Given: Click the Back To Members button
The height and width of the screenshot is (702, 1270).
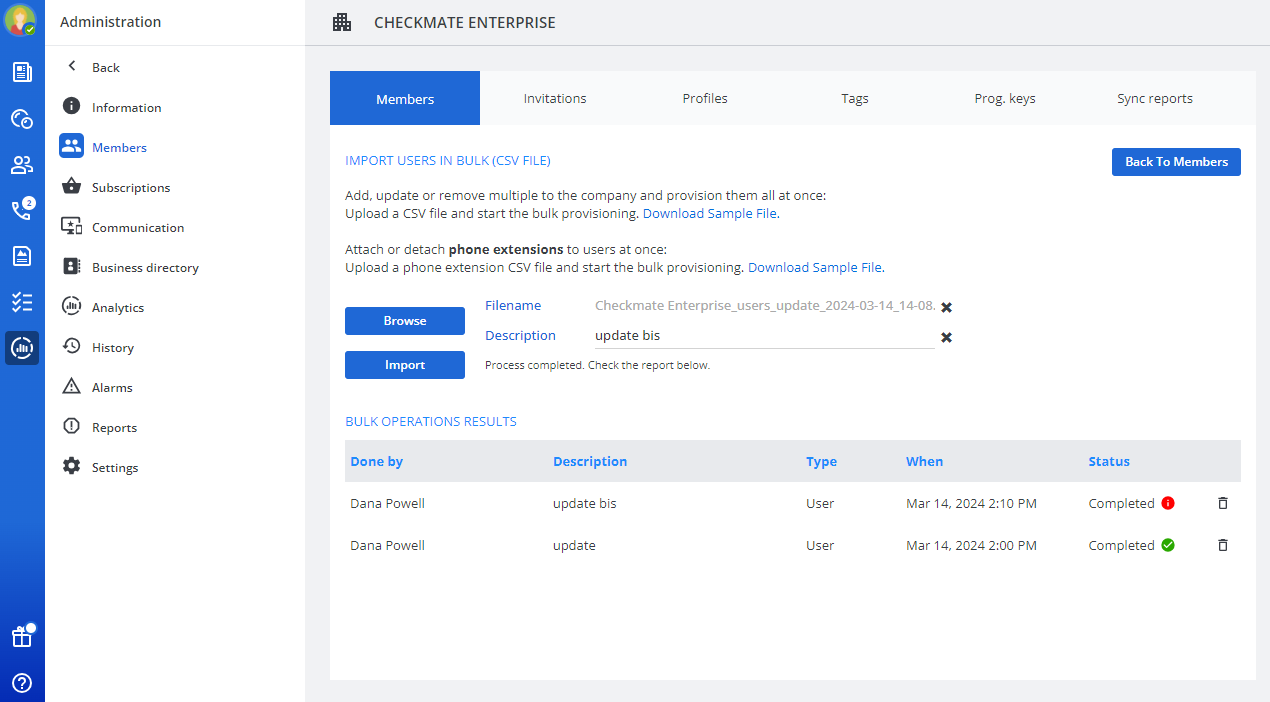Looking at the screenshot, I should click(x=1176, y=162).
